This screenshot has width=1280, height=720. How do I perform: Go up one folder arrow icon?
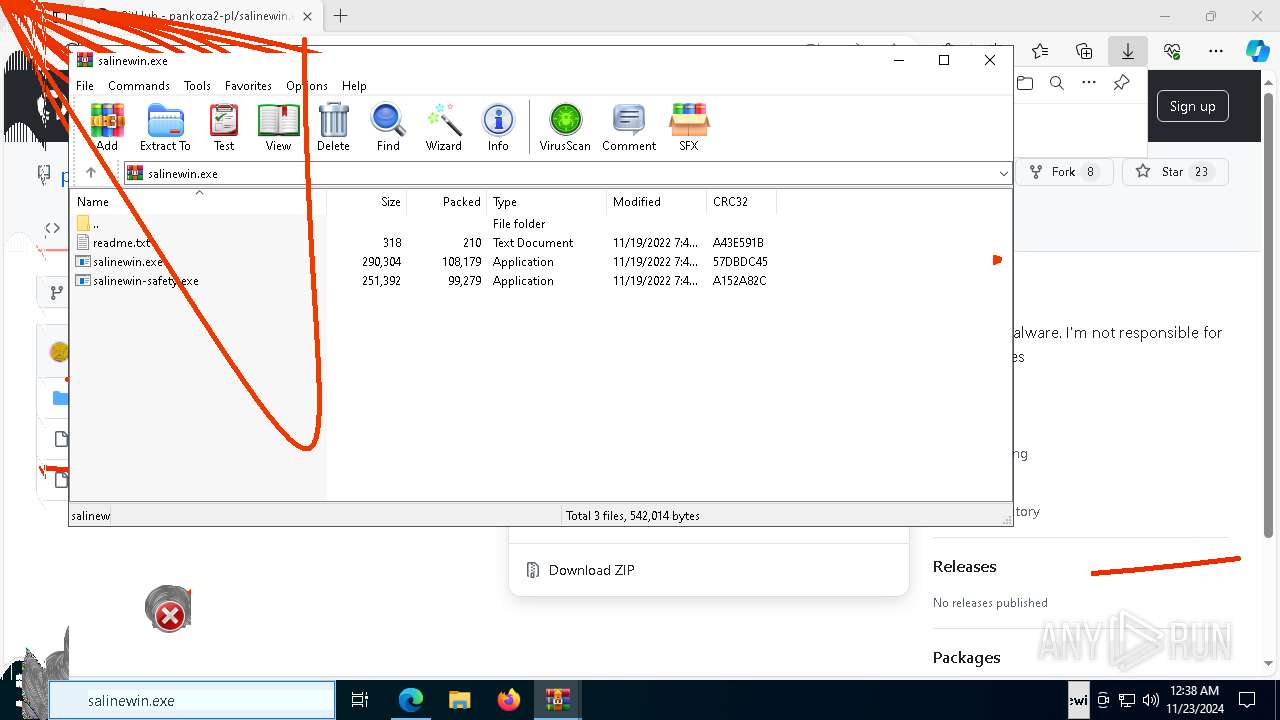(91, 173)
